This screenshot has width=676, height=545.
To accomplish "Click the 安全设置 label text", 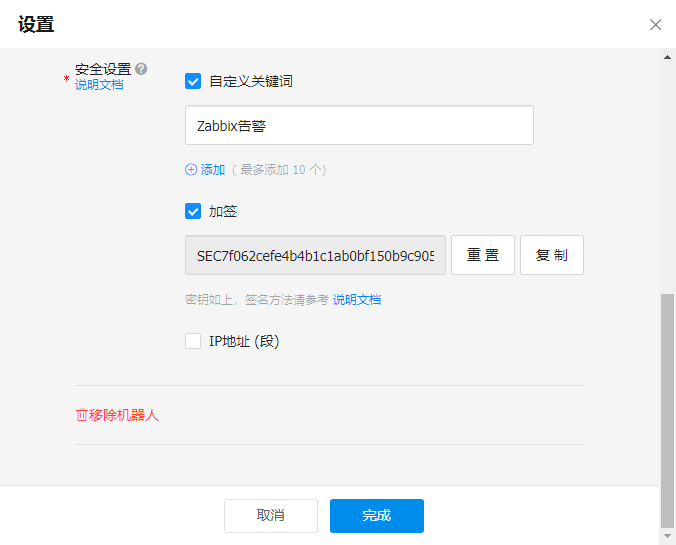I will coord(103,69).
